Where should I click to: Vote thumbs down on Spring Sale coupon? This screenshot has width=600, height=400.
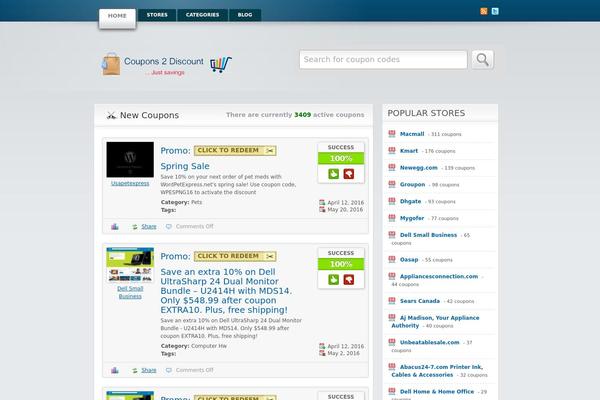click(x=349, y=174)
